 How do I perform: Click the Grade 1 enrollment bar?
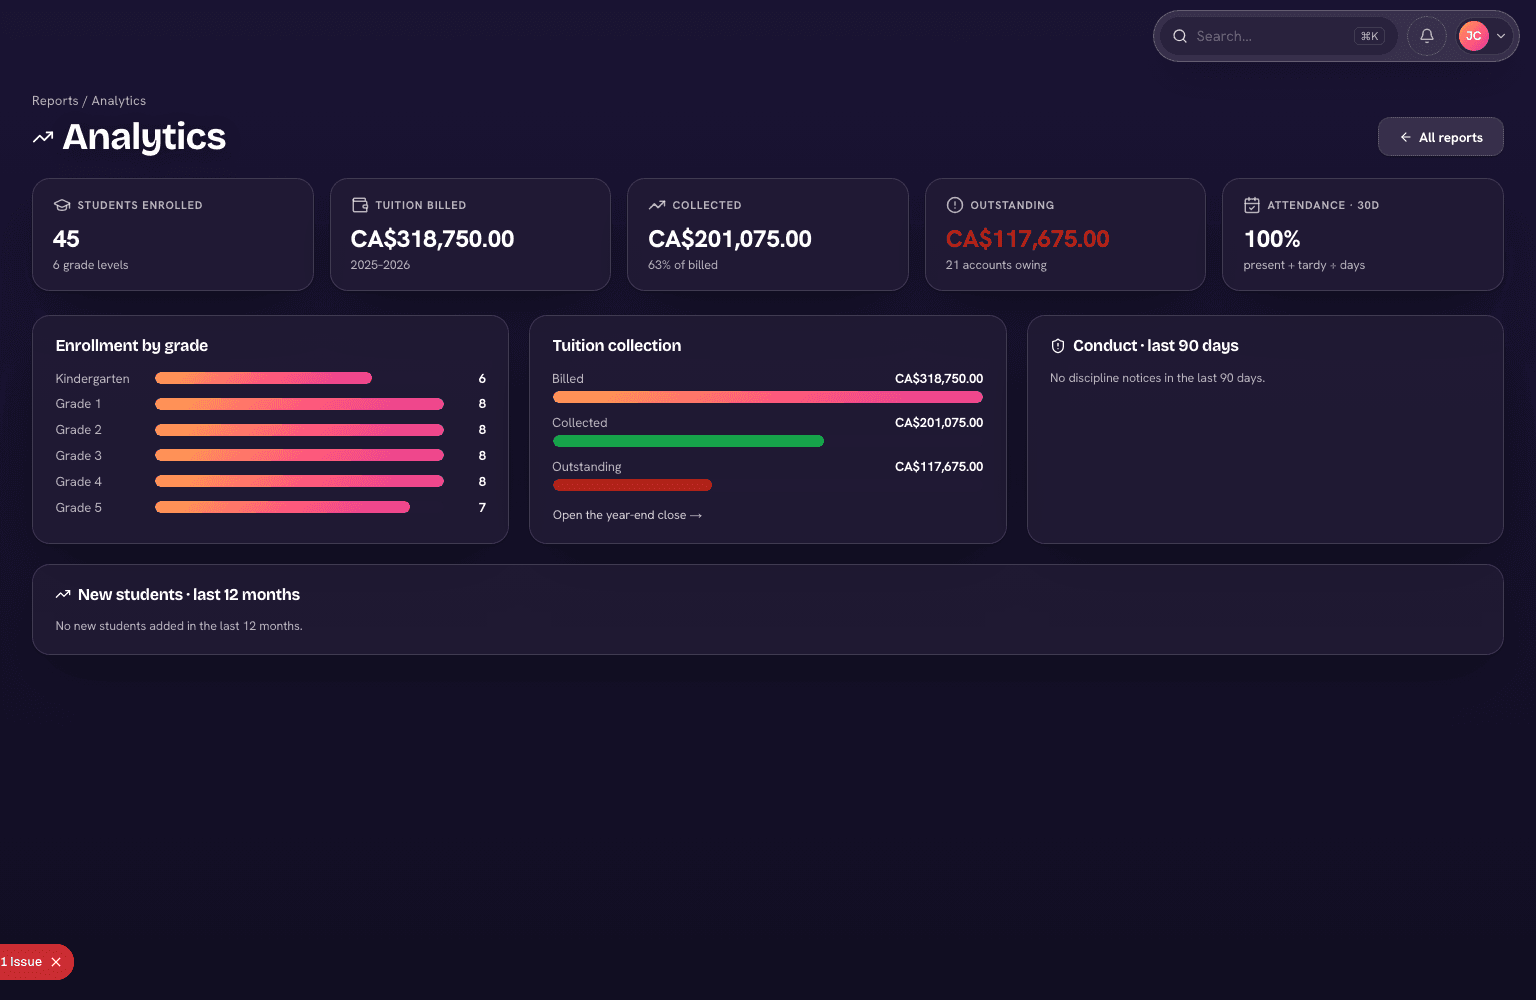coord(299,404)
